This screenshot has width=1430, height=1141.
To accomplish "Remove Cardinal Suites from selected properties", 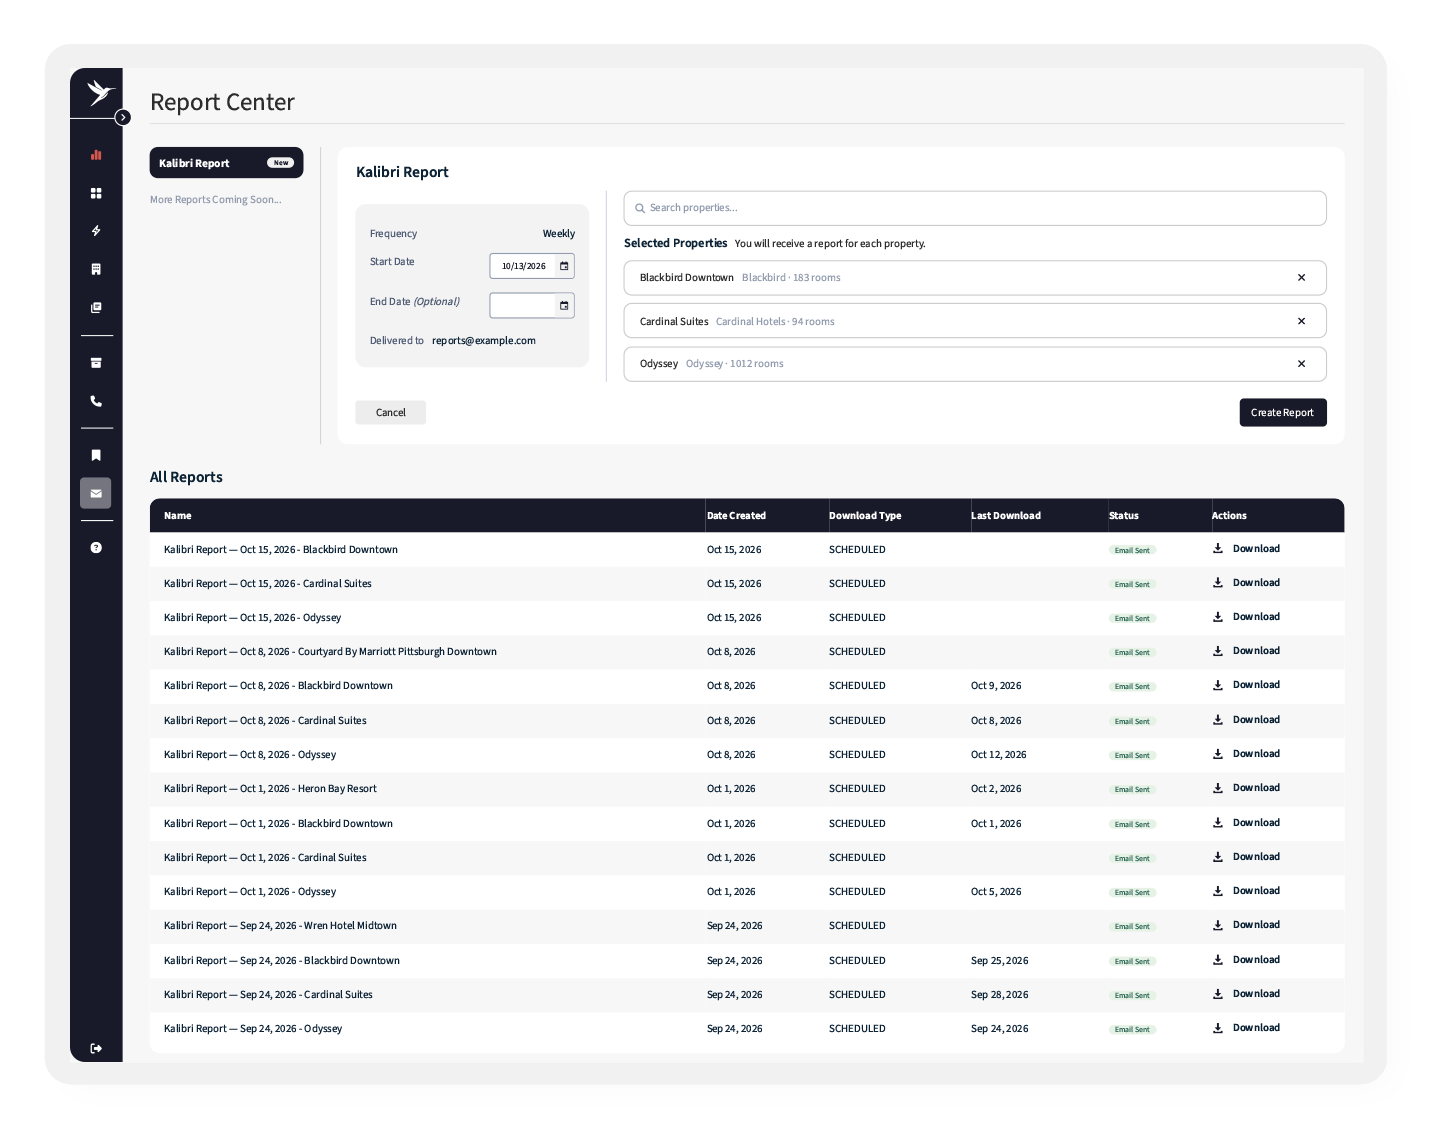I will click(x=1301, y=321).
